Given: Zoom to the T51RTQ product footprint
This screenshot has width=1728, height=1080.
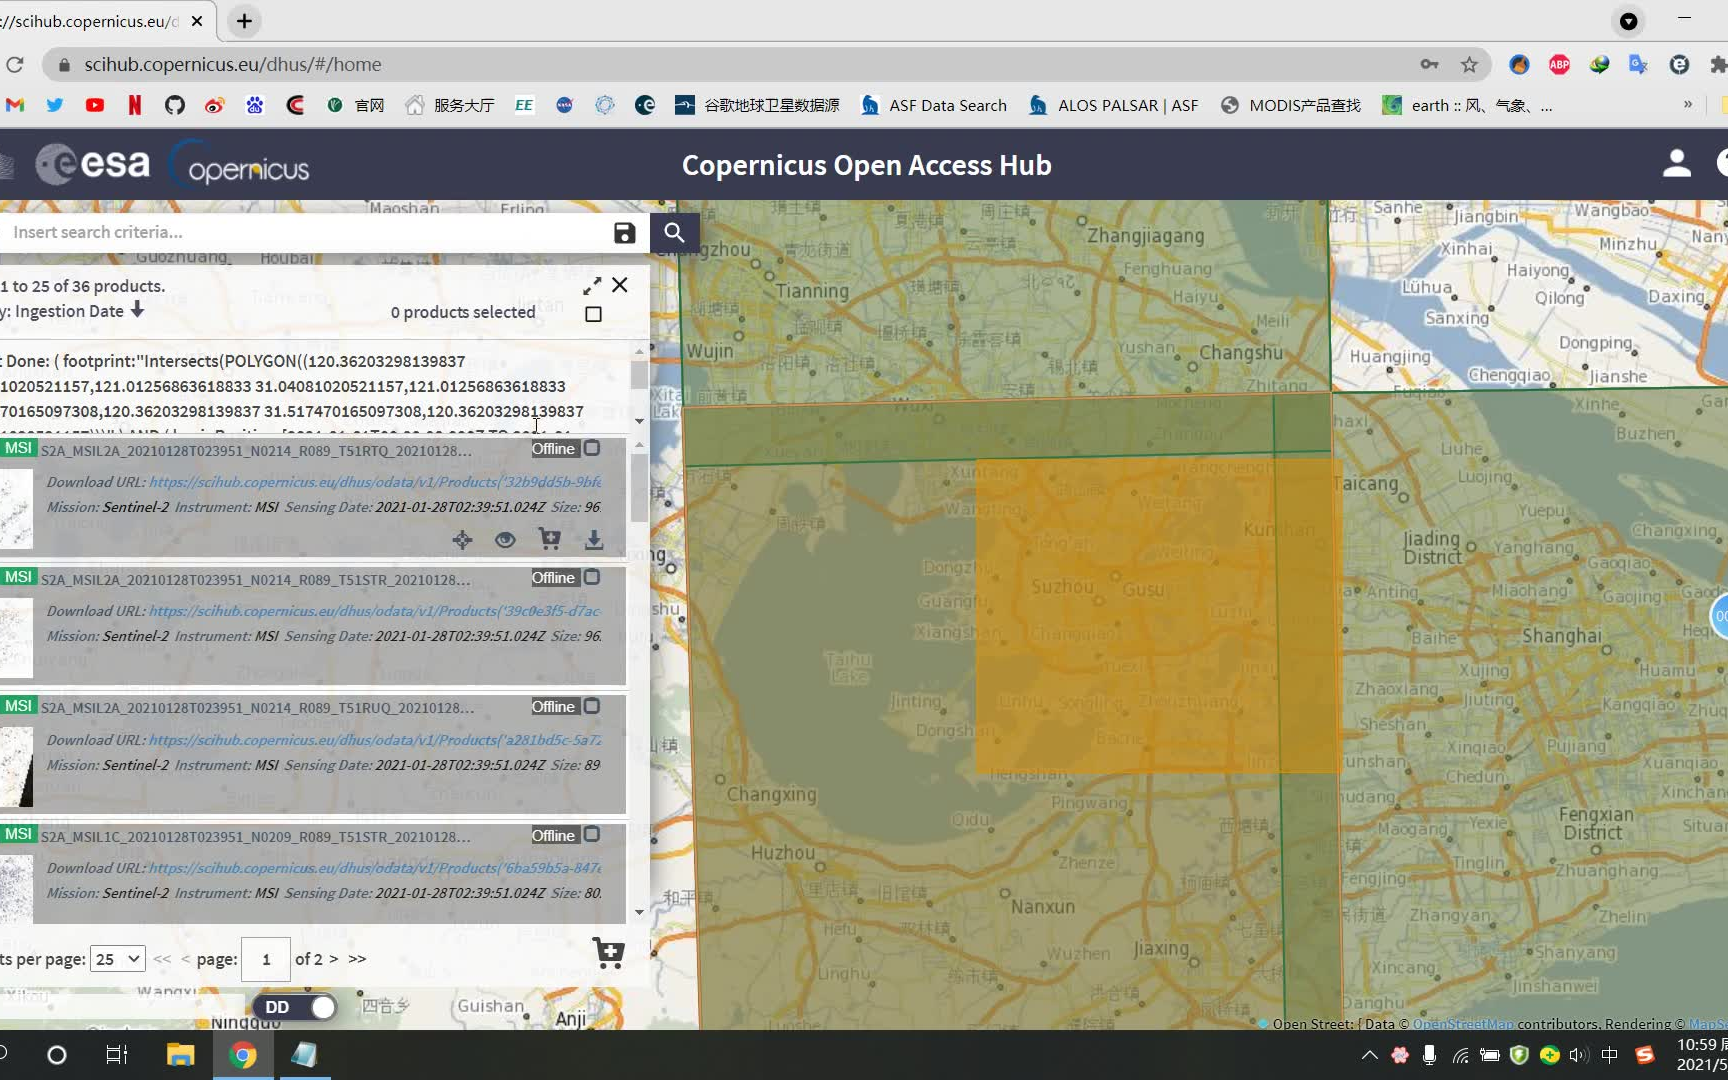Looking at the screenshot, I should (x=462, y=540).
